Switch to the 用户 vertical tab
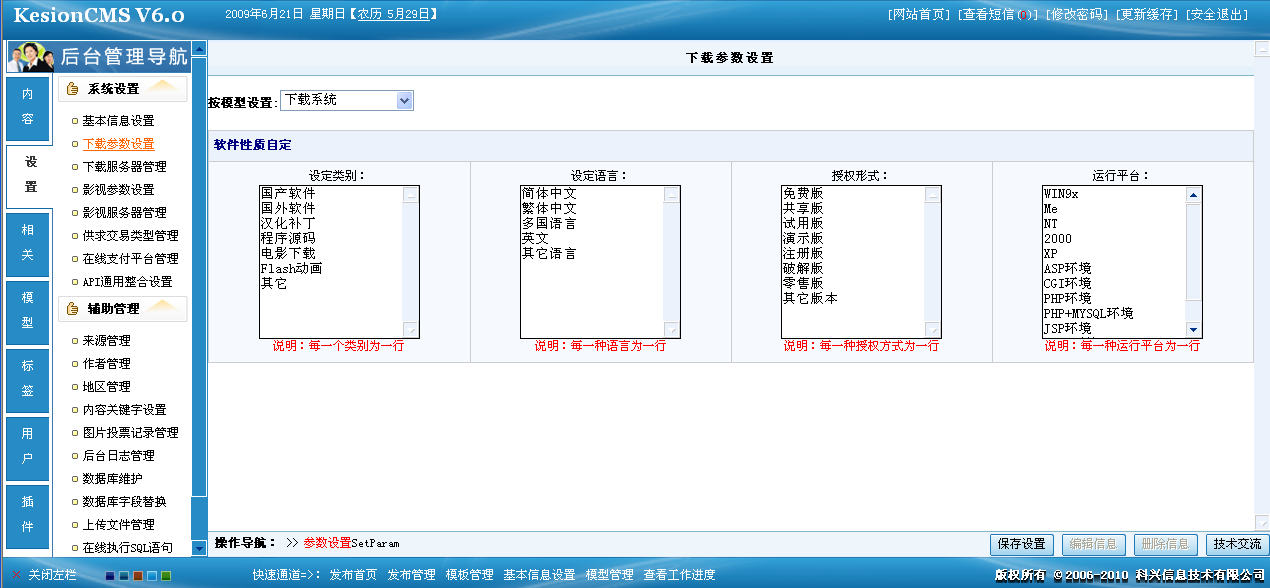This screenshot has width=1270, height=588. click(28, 446)
